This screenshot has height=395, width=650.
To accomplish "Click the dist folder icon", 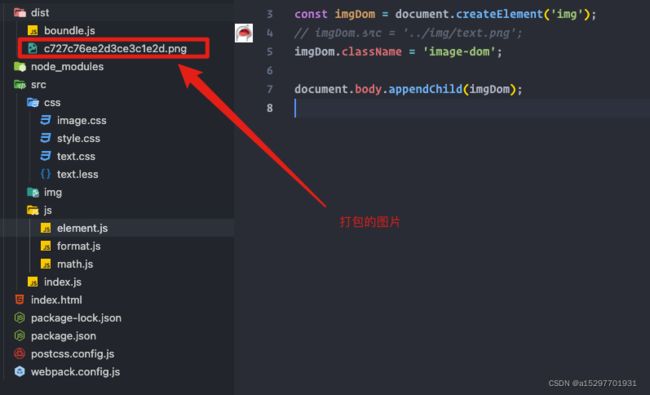I will [19, 13].
